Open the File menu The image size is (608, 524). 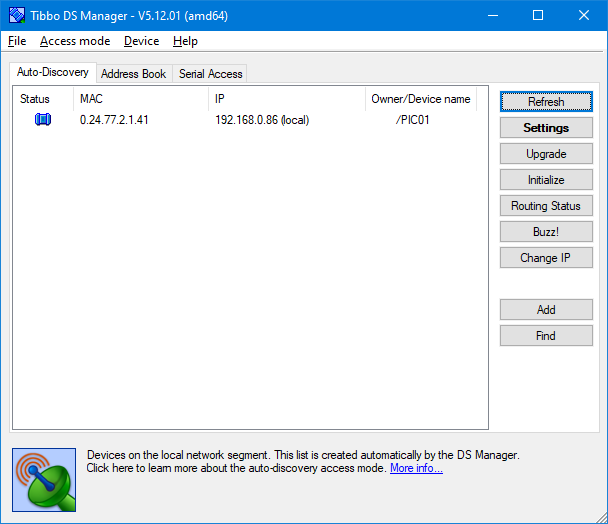(x=17, y=41)
